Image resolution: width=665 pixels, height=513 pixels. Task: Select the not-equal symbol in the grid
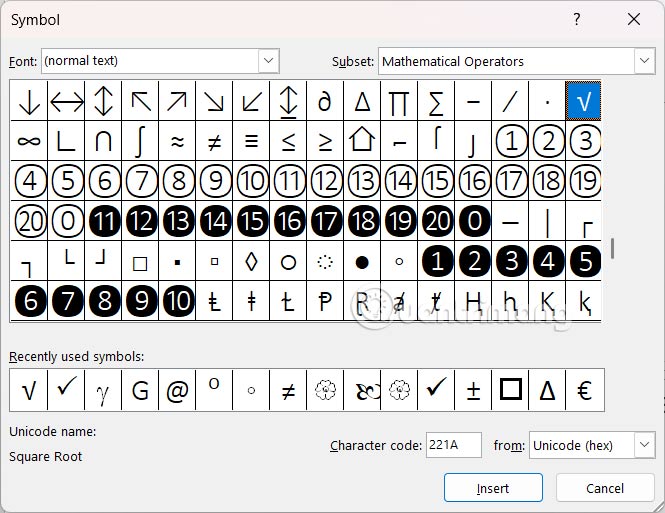click(214, 141)
